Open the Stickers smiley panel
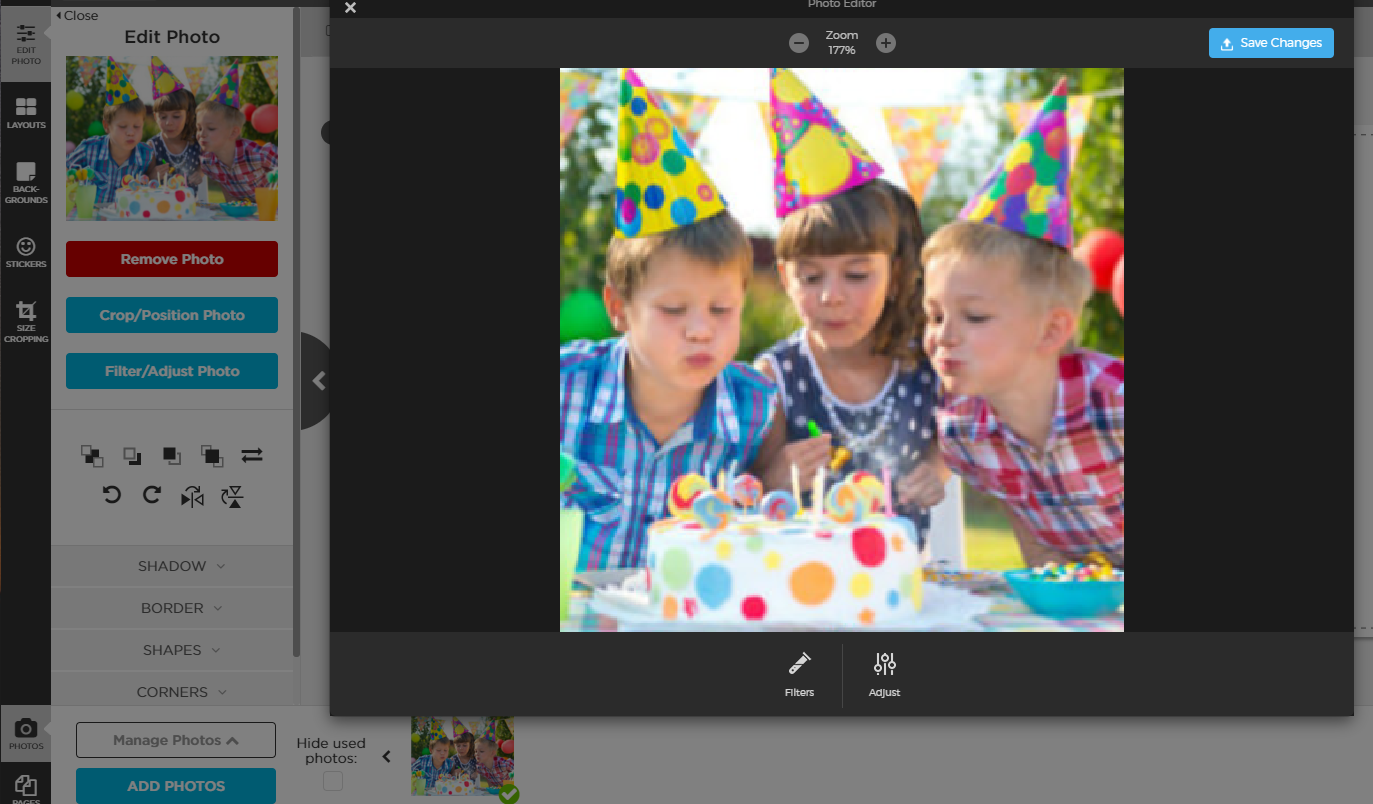Screen dimensions: 1373x804 click(26, 252)
